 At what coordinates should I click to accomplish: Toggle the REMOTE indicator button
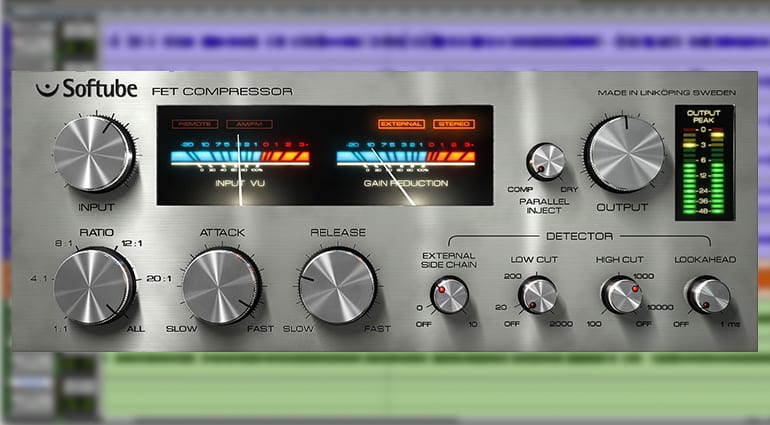click(x=195, y=124)
